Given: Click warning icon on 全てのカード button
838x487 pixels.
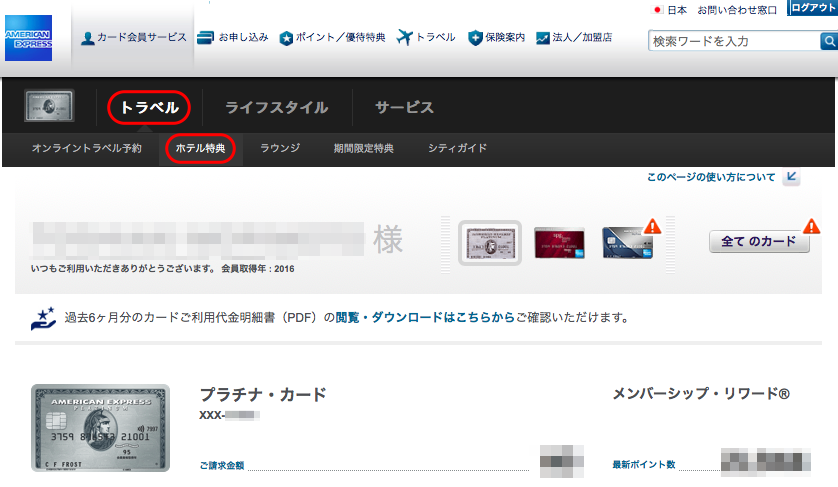Looking at the screenshot, I should [811, 227].
